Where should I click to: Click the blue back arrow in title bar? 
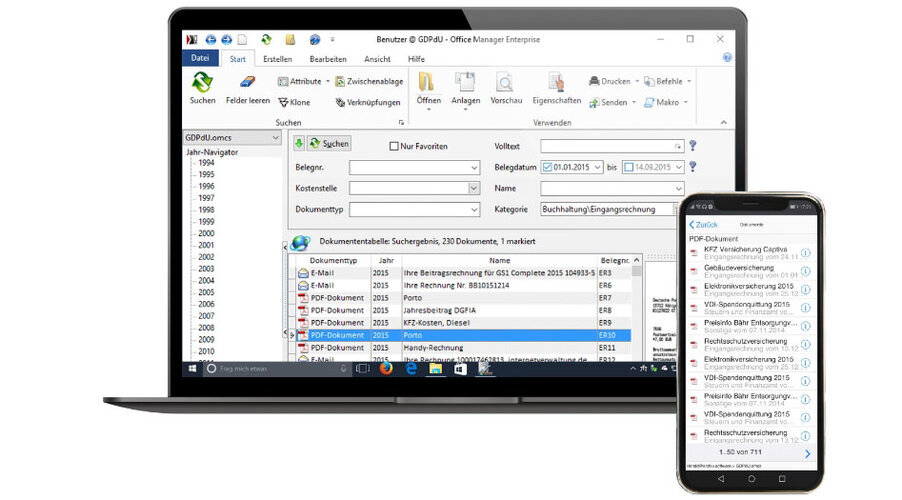pyautogui.click(x=211, y=40)
